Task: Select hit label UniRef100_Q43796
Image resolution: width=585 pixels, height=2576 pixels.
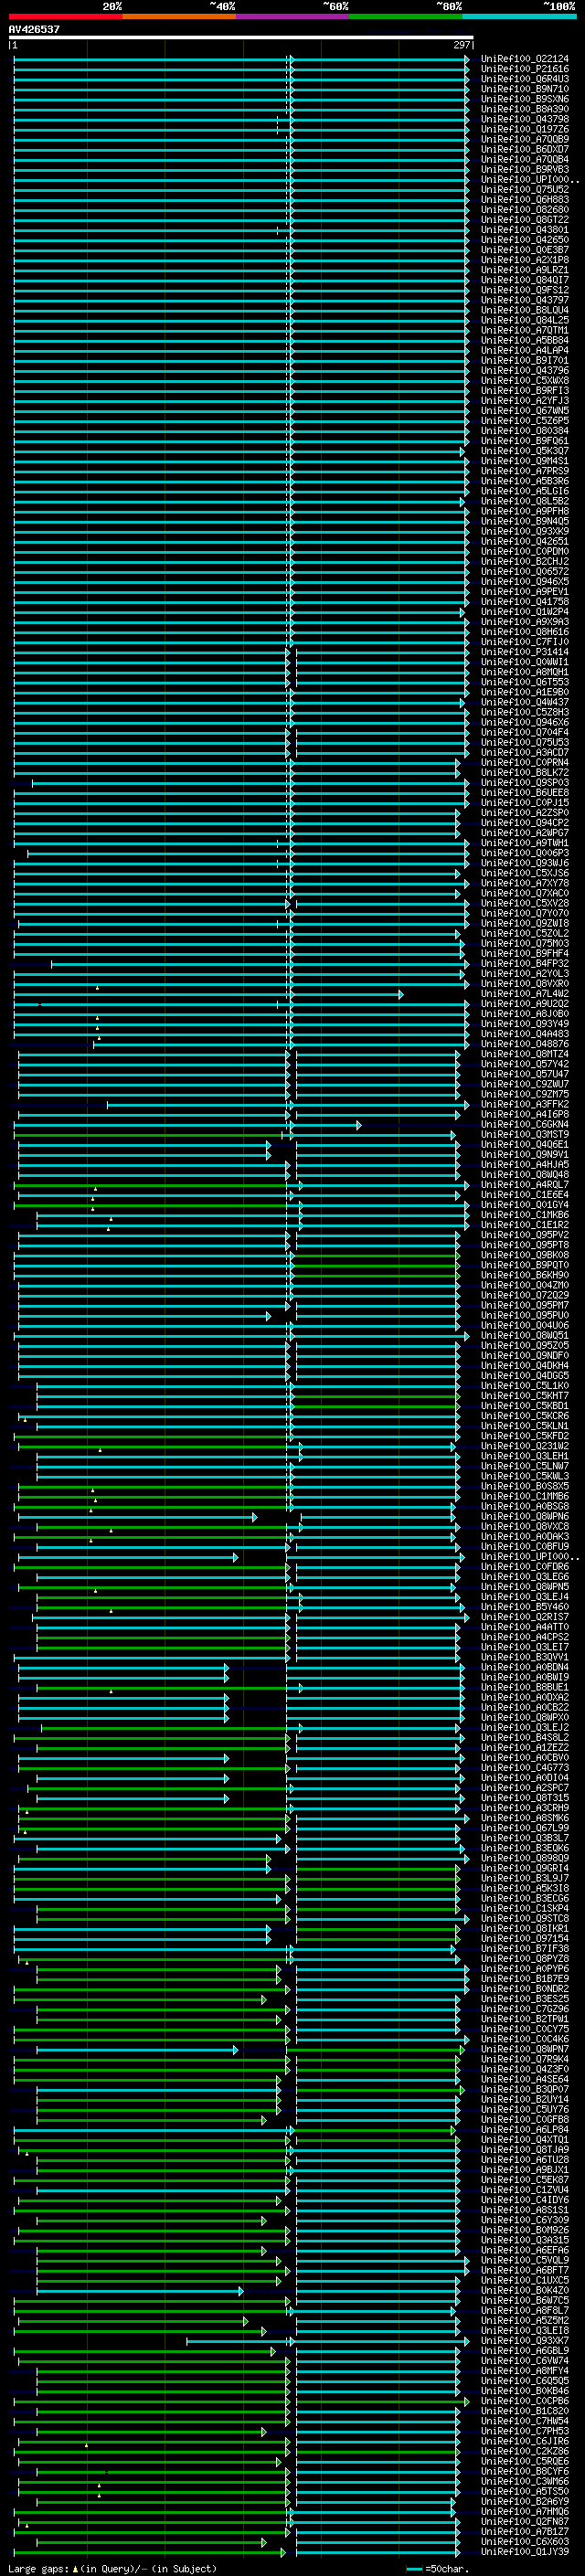Action: [x=525, y=371]
